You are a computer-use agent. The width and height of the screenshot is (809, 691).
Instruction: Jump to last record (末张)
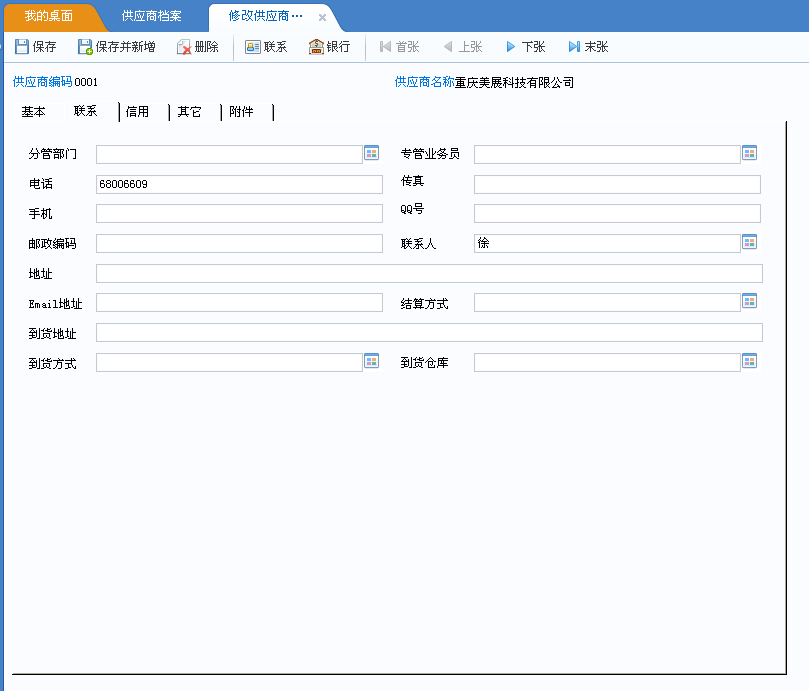[574, 47]
